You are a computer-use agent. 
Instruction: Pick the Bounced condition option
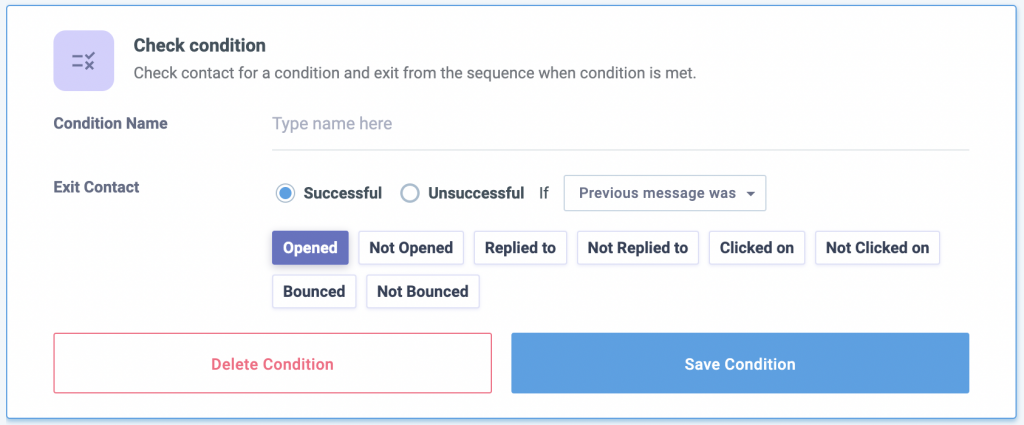[x=313, y=291]
